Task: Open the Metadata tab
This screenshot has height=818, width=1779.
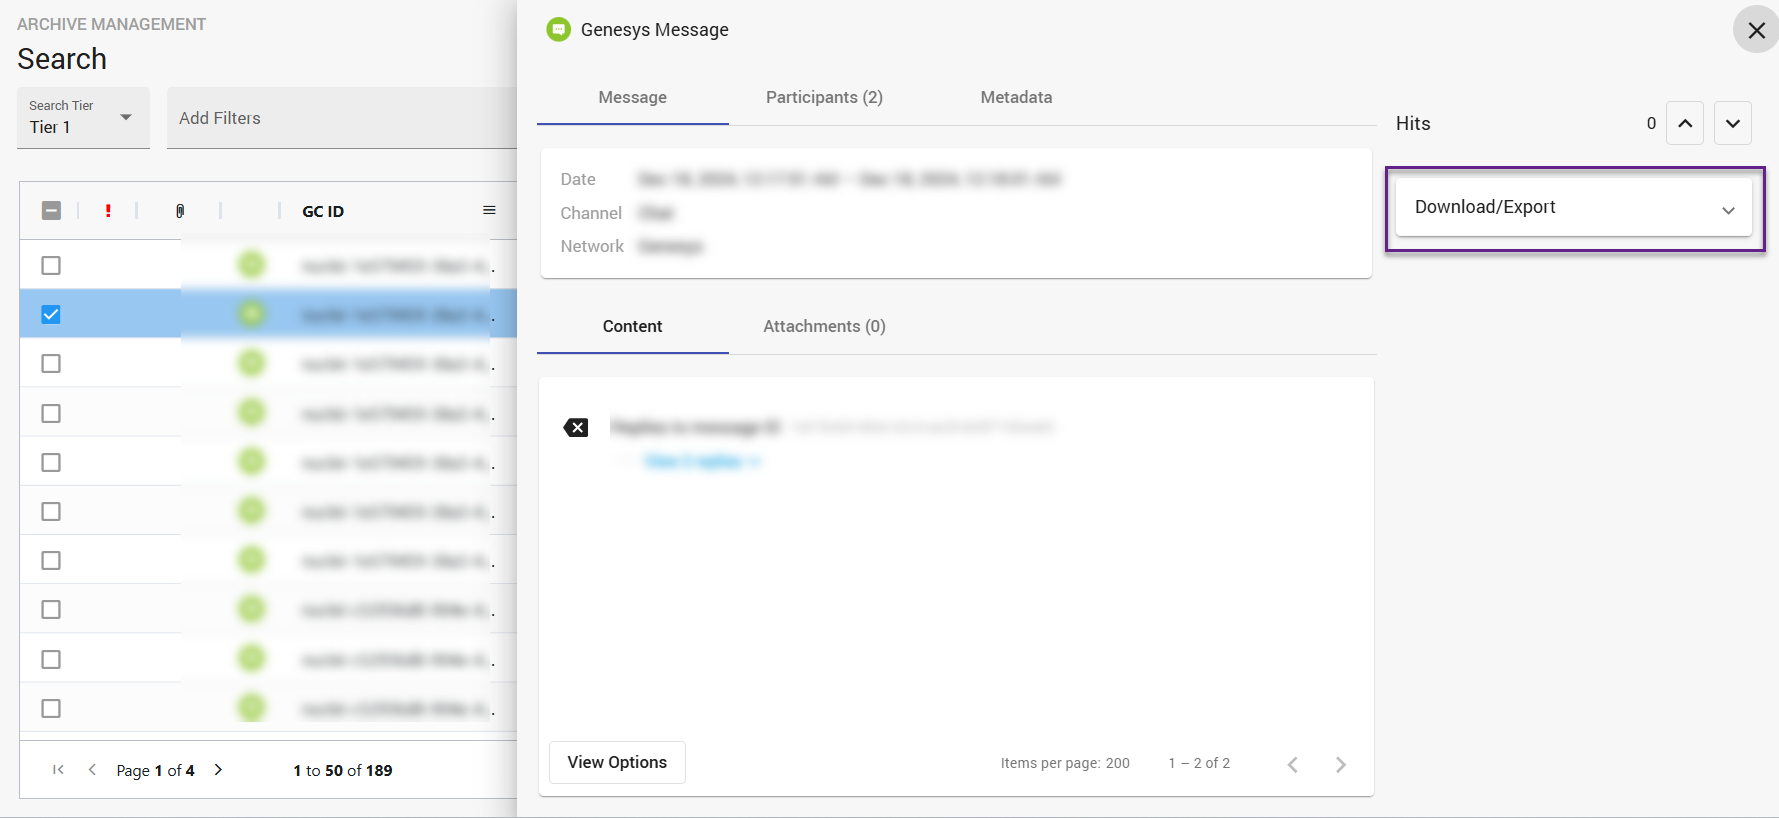Action: click(x=1016, y=97)
